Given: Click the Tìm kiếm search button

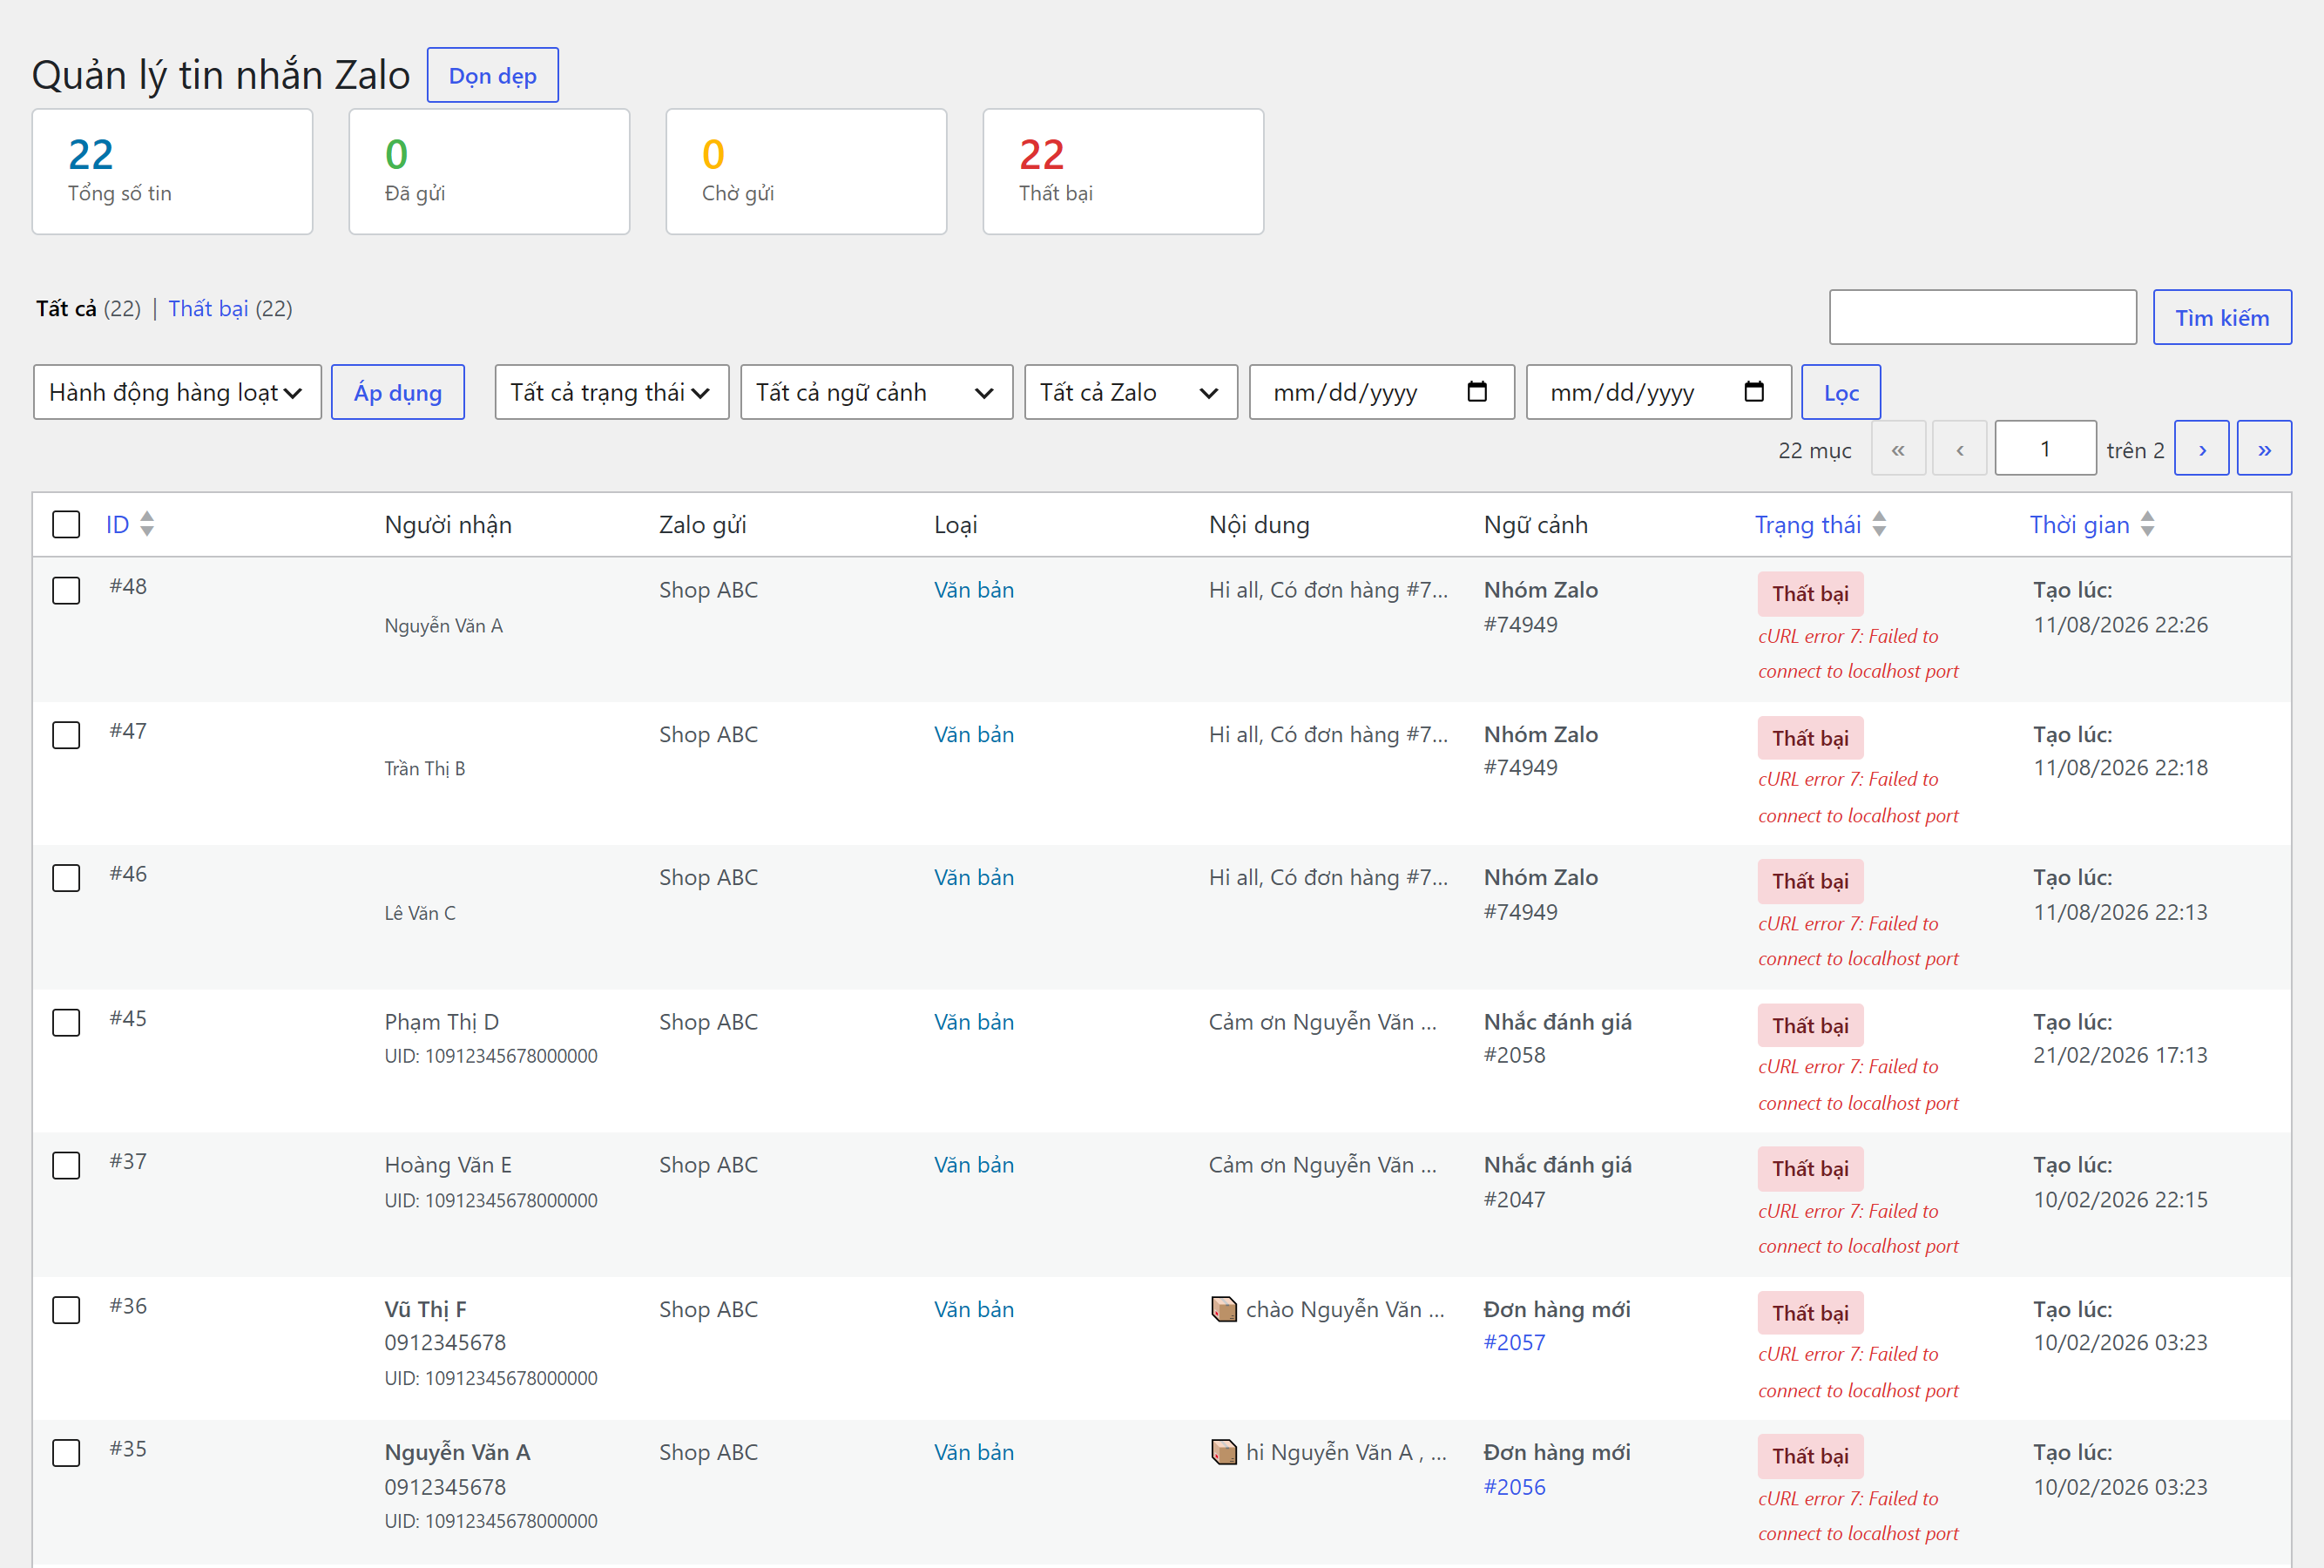Looking at the screenshot, I should (2222, 317).
